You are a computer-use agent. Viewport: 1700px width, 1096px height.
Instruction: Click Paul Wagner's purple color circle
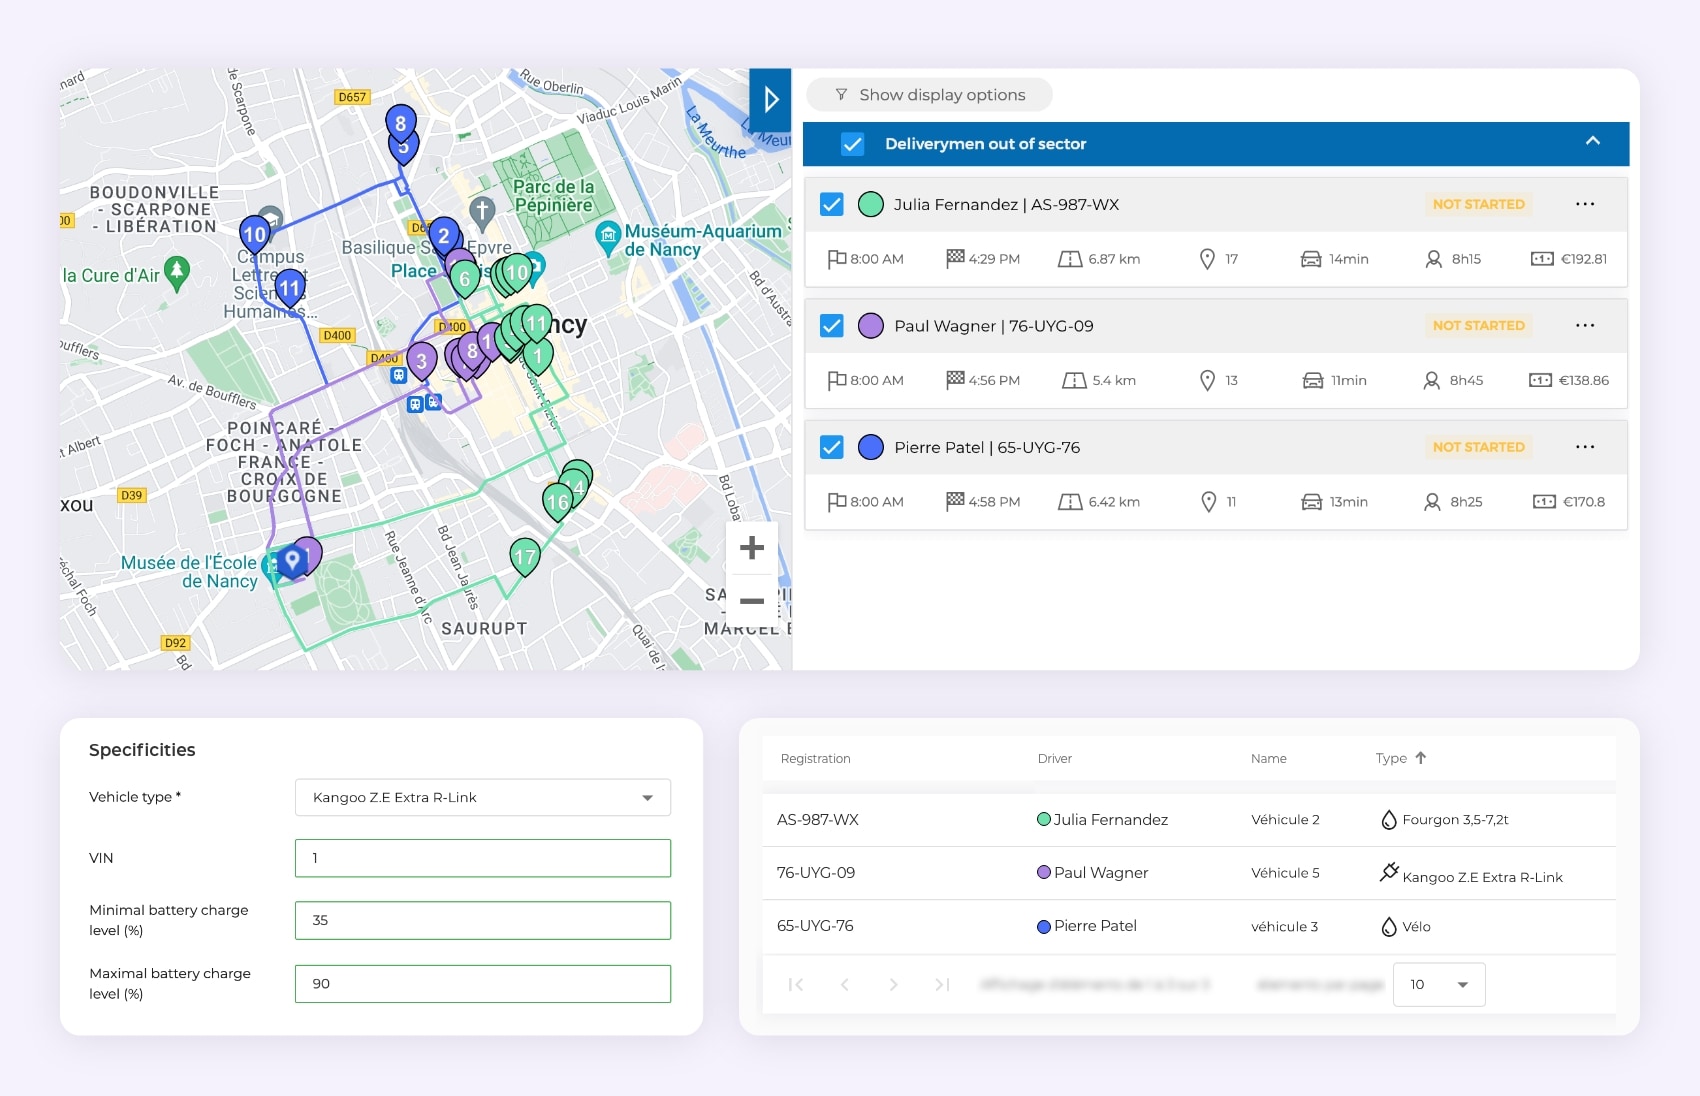[x=871, y=326]
